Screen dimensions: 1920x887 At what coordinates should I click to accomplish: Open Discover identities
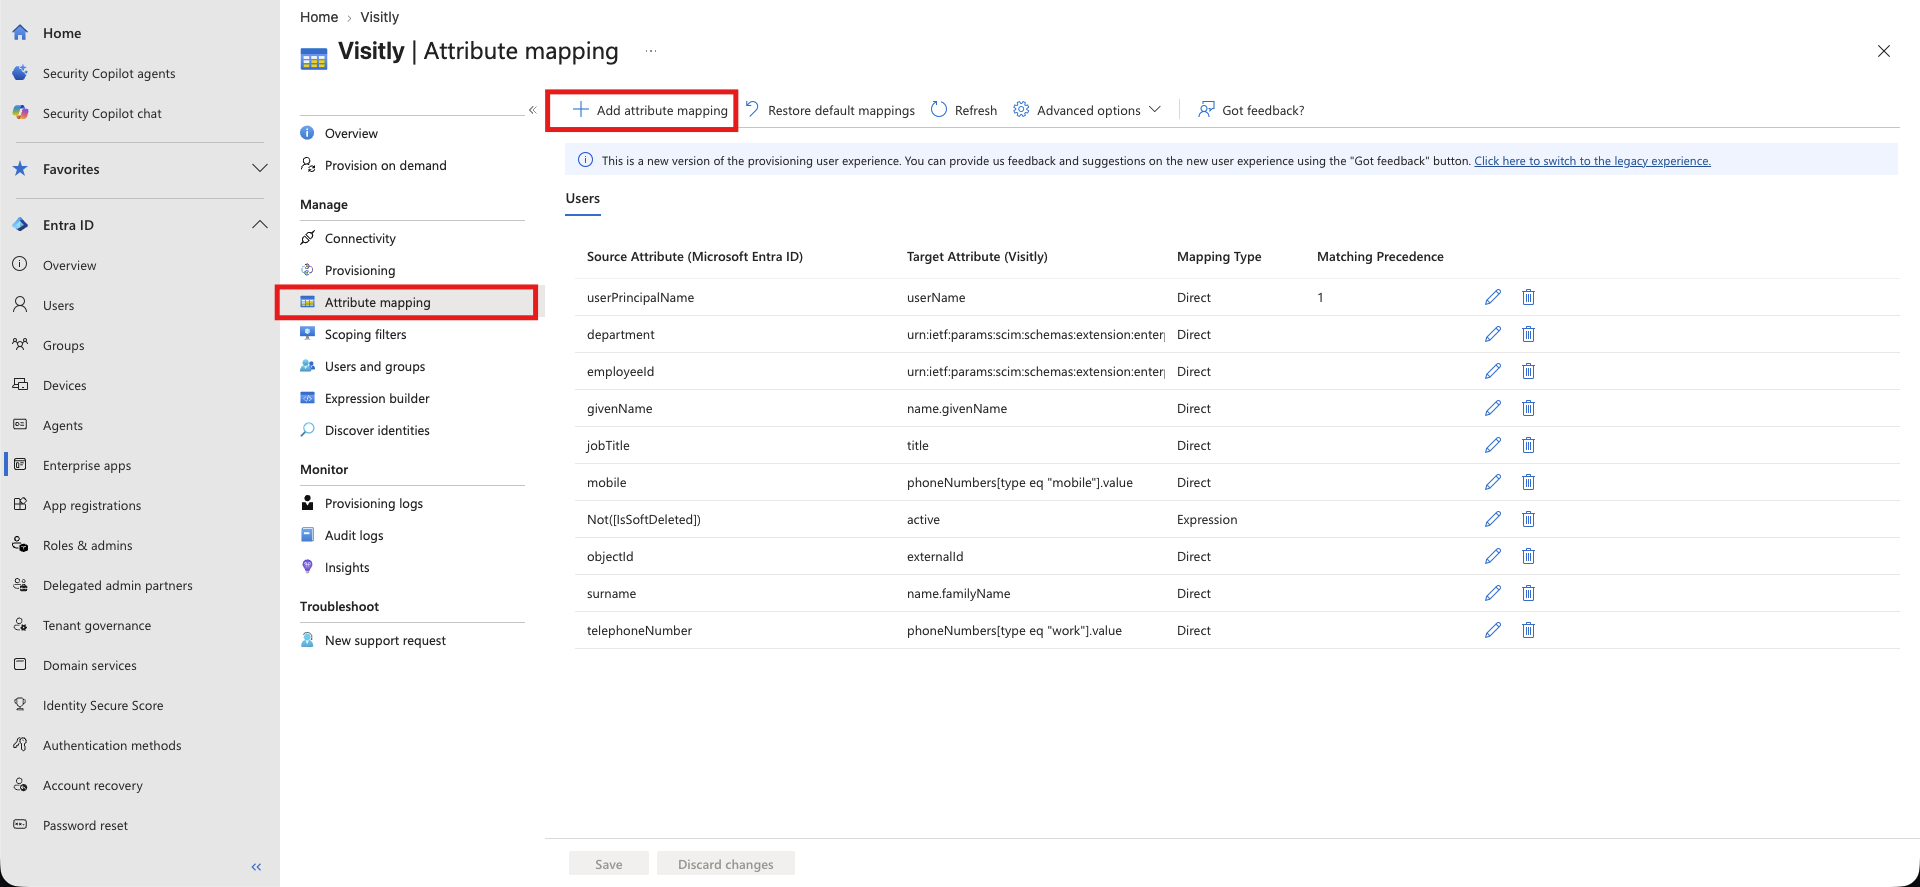(377, 430)
